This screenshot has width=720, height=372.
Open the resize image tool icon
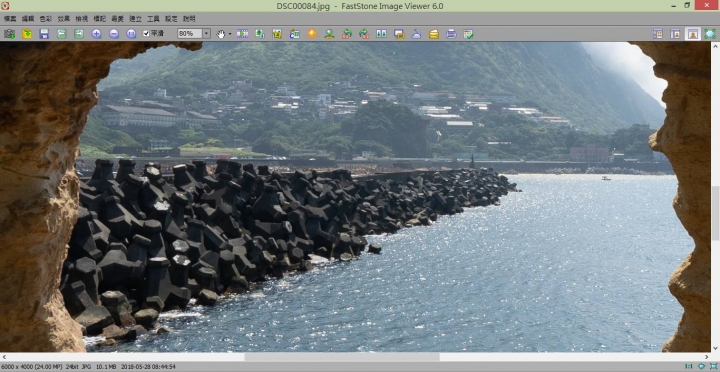tap(260, 34)
